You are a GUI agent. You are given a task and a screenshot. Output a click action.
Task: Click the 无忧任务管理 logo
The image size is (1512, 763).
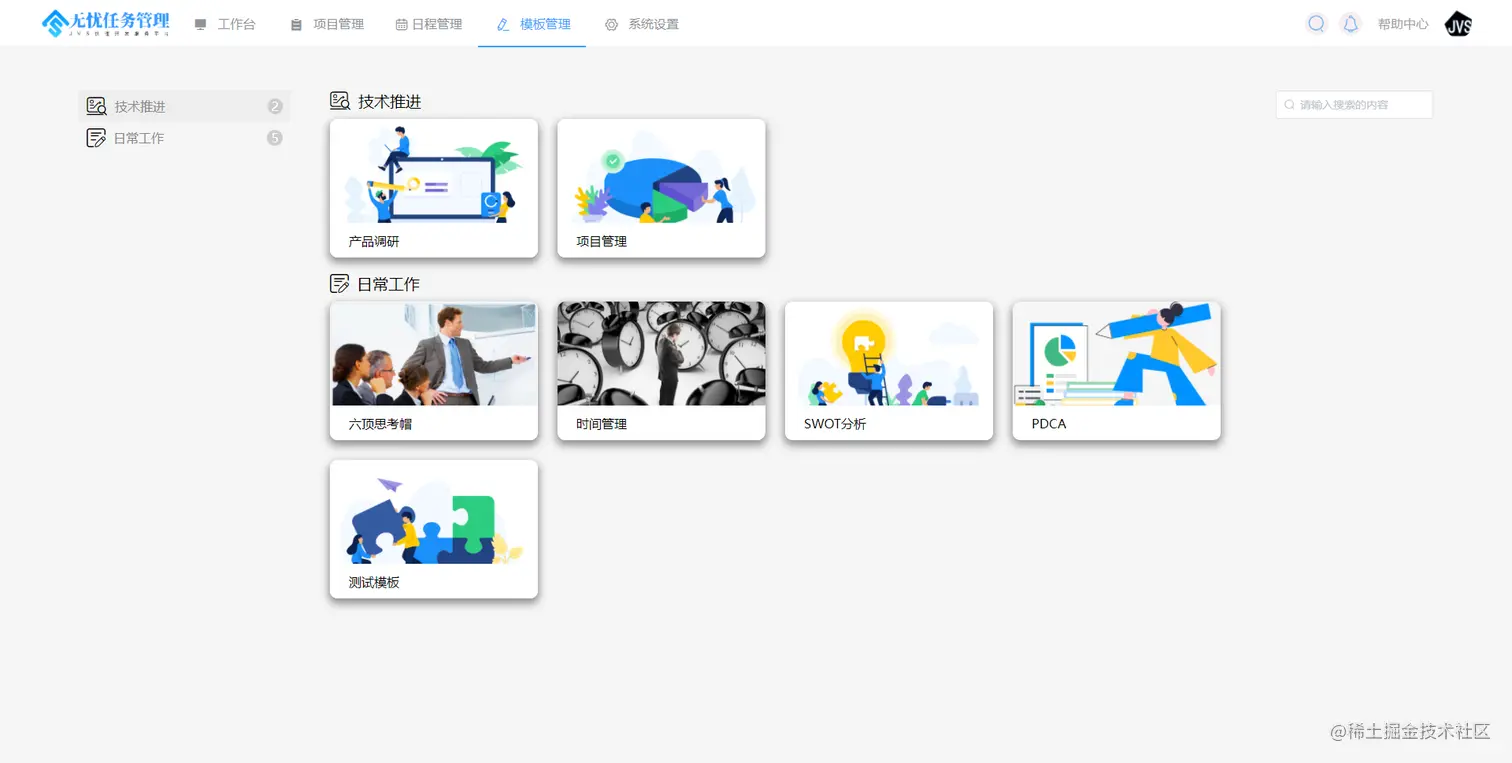[105, 23]
